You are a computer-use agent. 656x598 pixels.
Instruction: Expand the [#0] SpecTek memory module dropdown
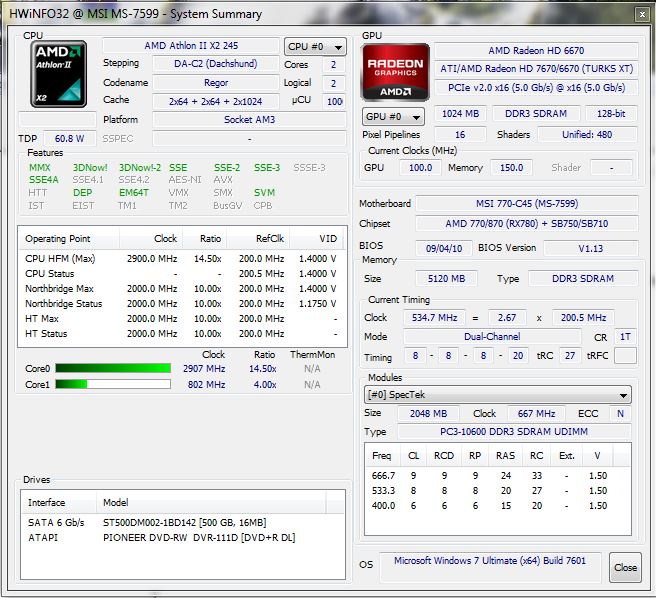pyautogui.click(x=497, y=395)
